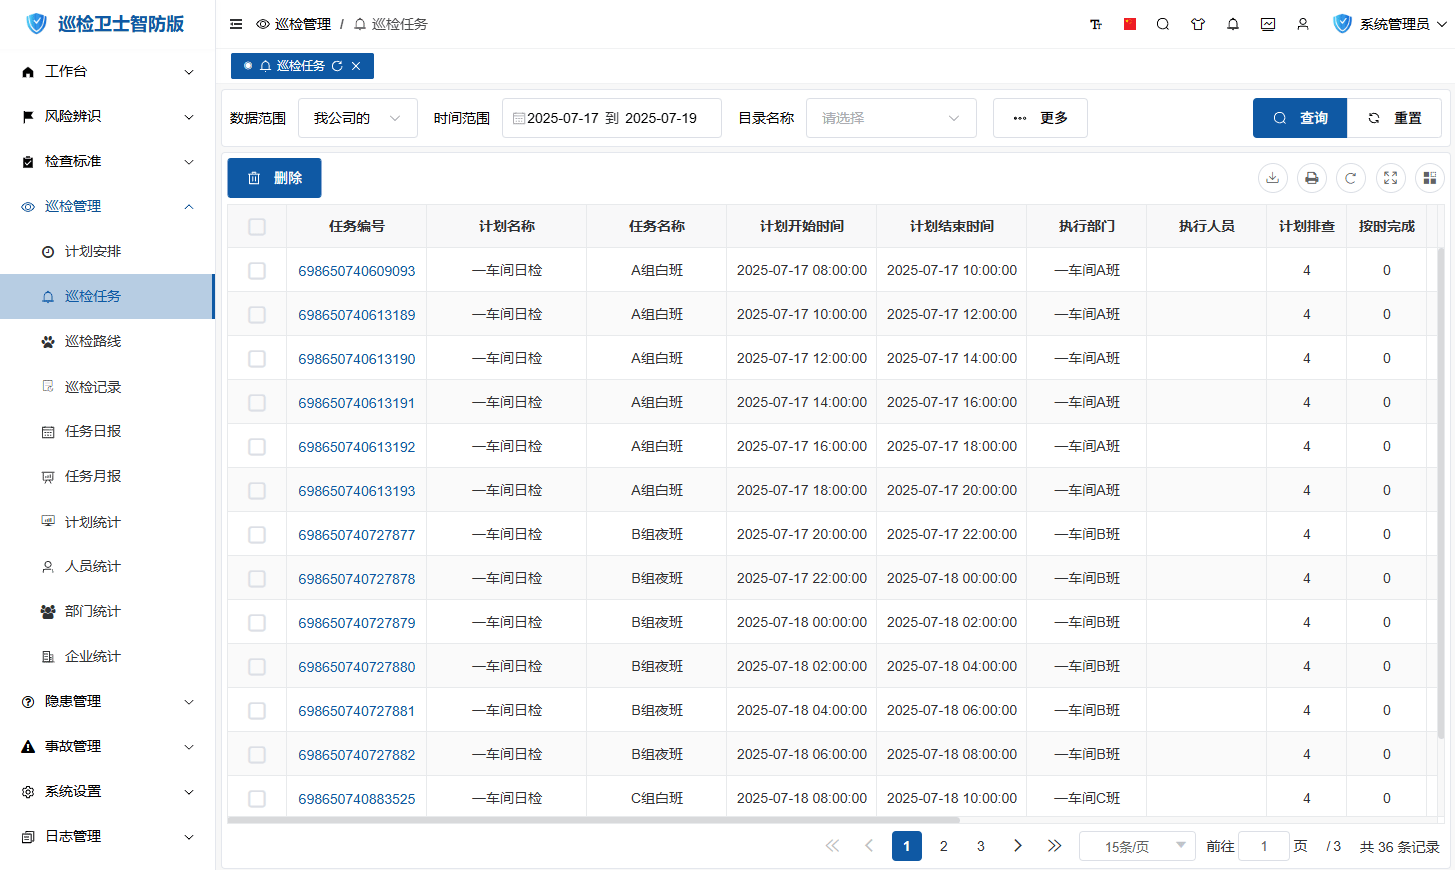This screenshot has width=1455, height=870.
Task: Open the search magnifier icon in header
Action: (x=1163, y=24)
